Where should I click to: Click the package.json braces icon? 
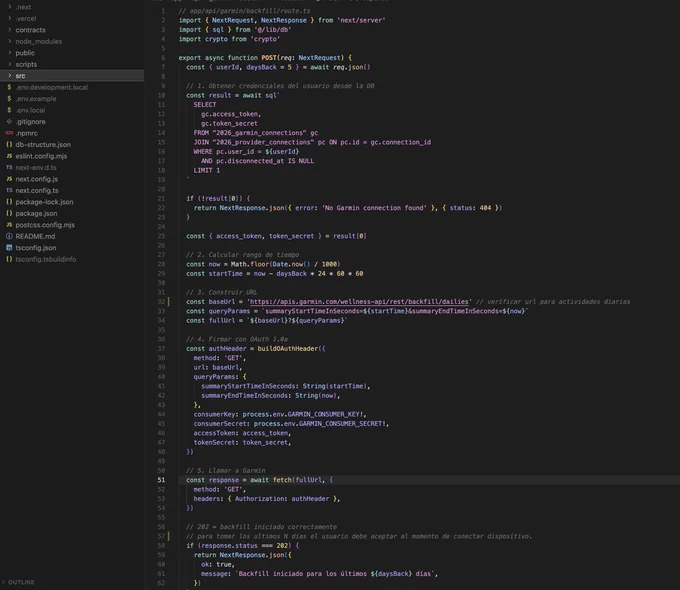[x=9, y=213]
